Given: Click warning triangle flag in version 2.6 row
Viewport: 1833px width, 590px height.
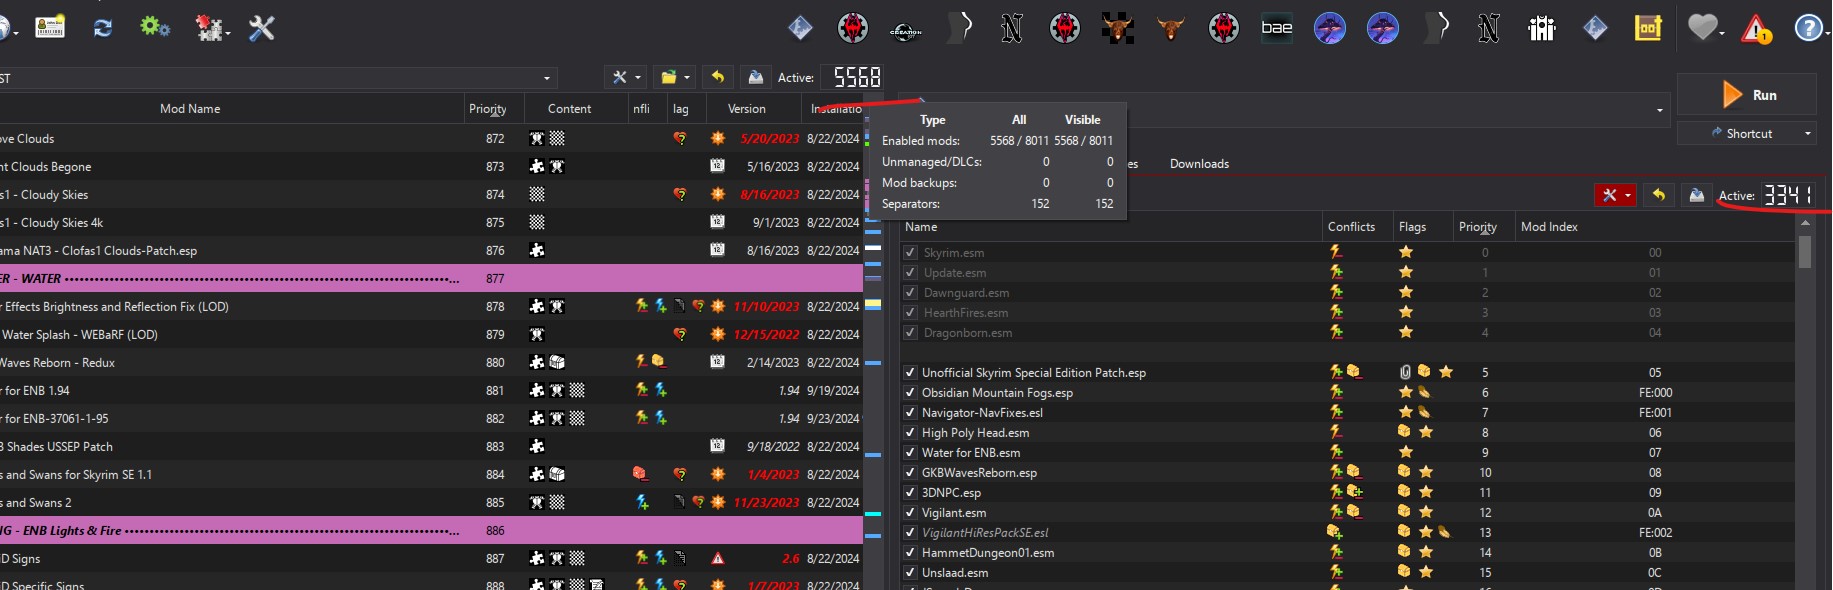Looking at the screenshot, I should click(717, 558).
